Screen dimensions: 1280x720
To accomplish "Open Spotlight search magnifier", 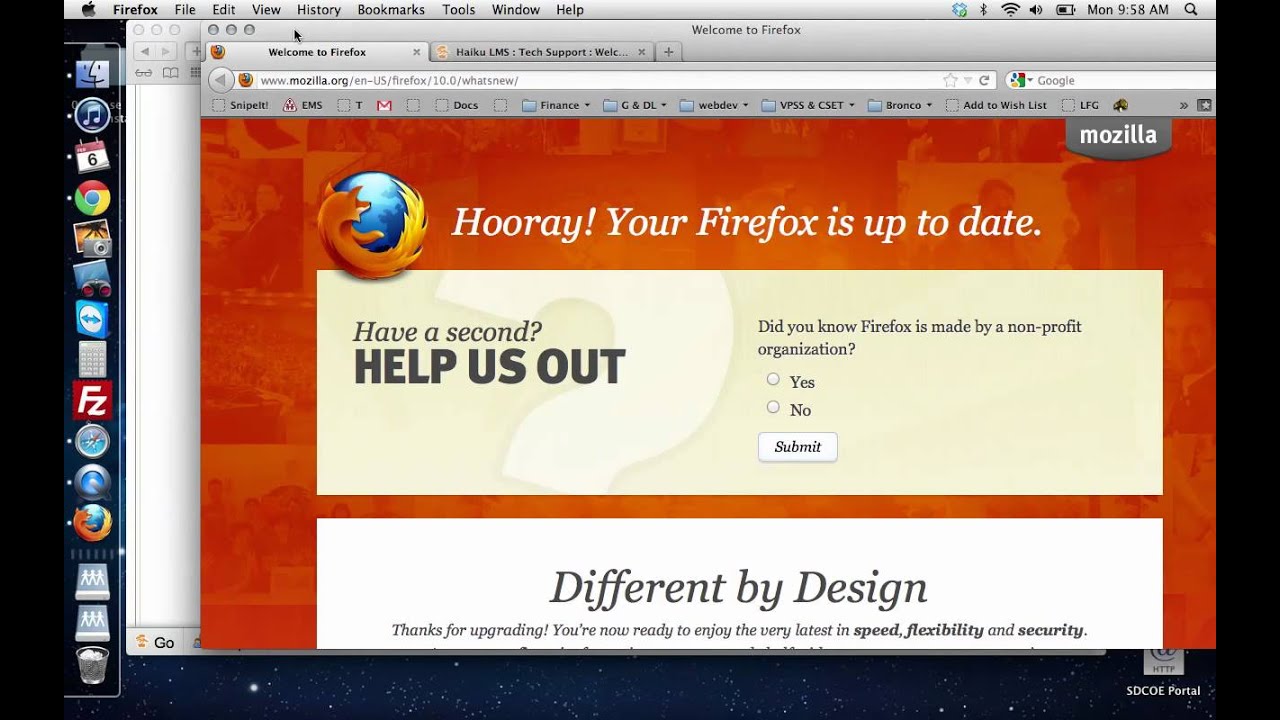I will click(x=1191, y=9).
